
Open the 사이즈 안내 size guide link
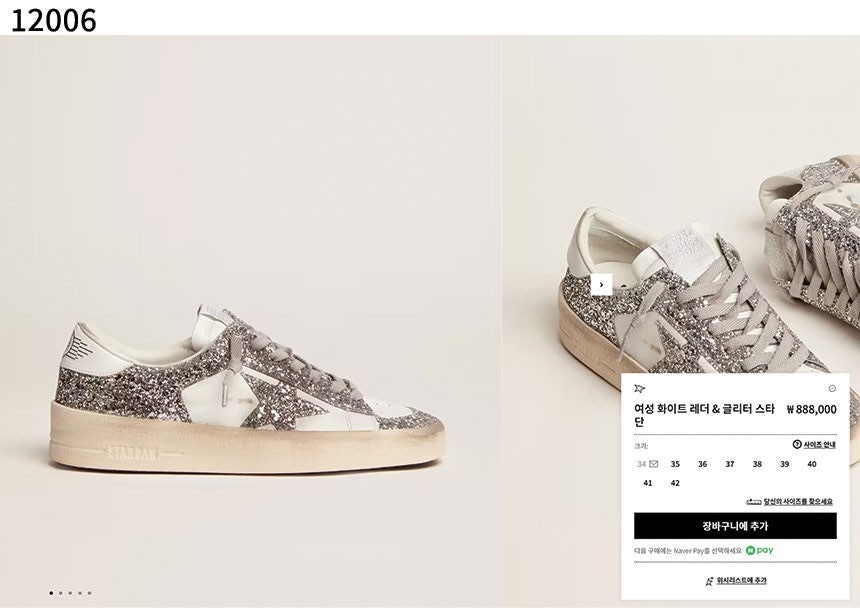pos(819,444)
